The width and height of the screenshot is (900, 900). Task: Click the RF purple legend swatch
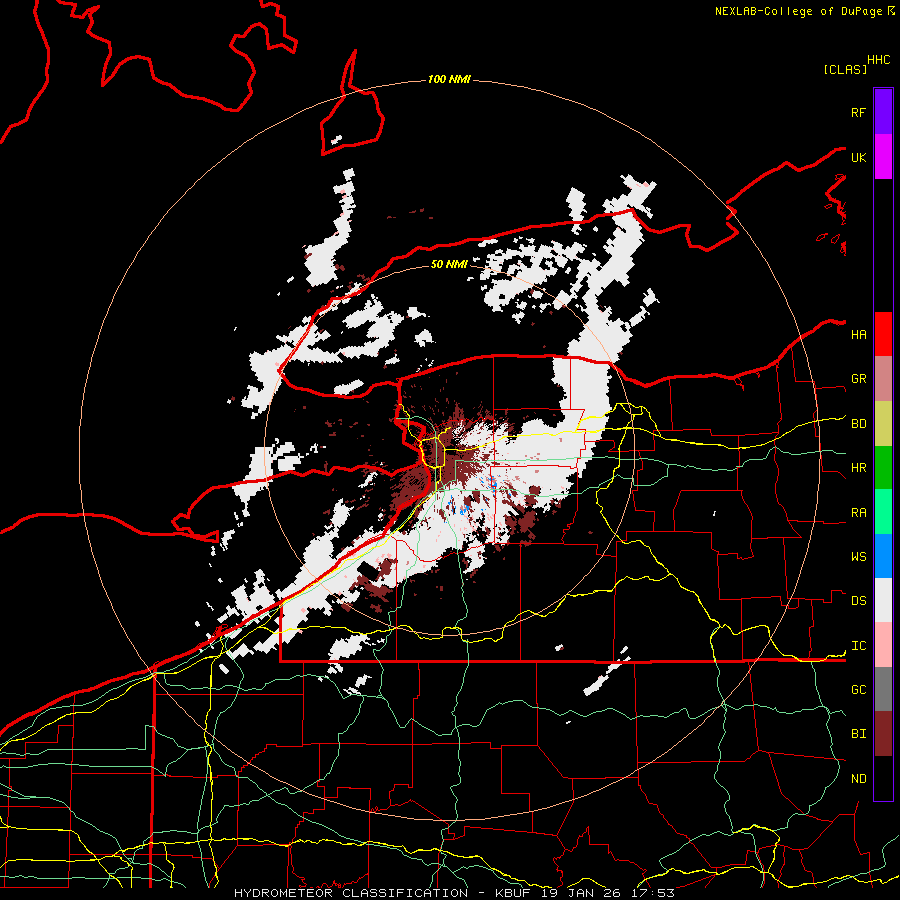(x=883, y=112)
